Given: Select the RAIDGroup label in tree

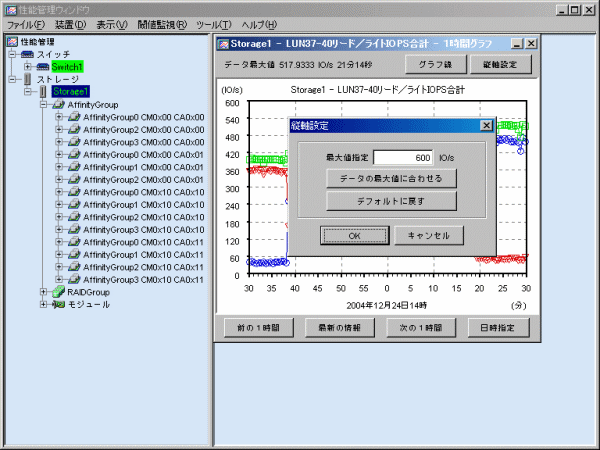Looking at the screenshot, I should (88, 292).
